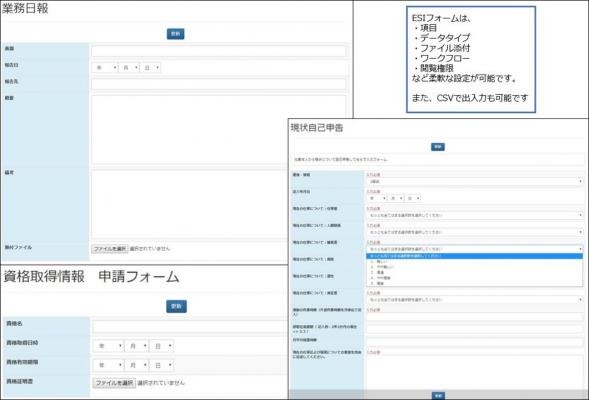Open the day dropdown for 資格取得日時

162,346
